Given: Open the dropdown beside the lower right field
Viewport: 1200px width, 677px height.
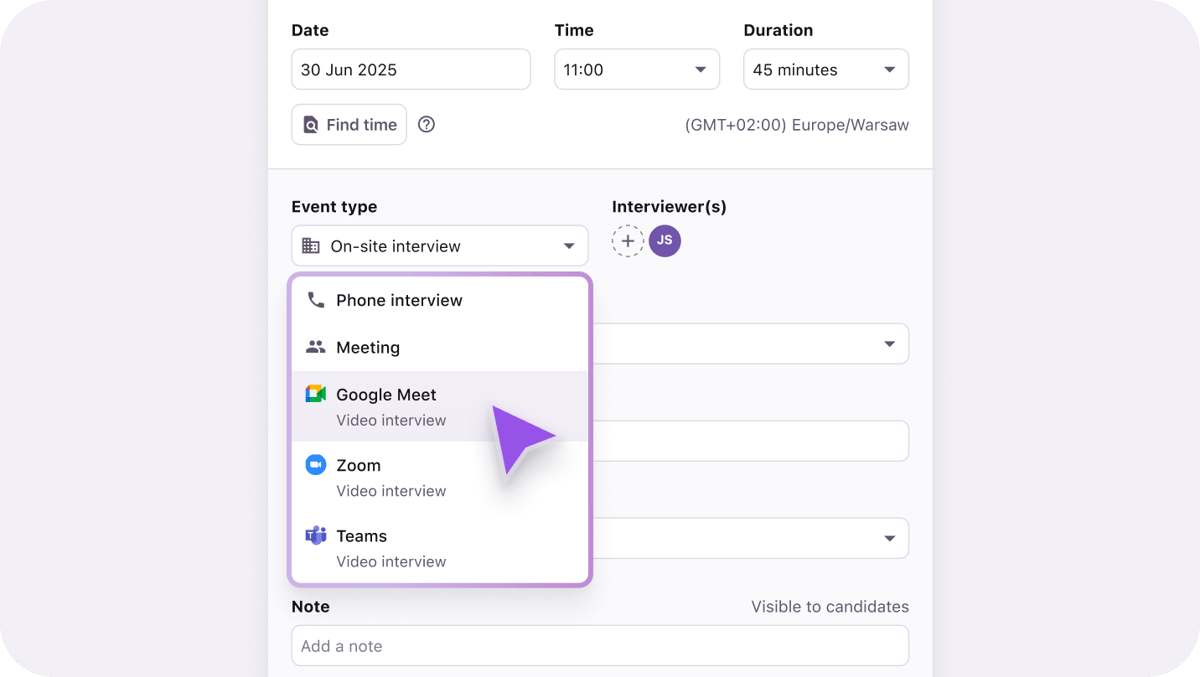Looking at the screenshot, I should [889, 538].
